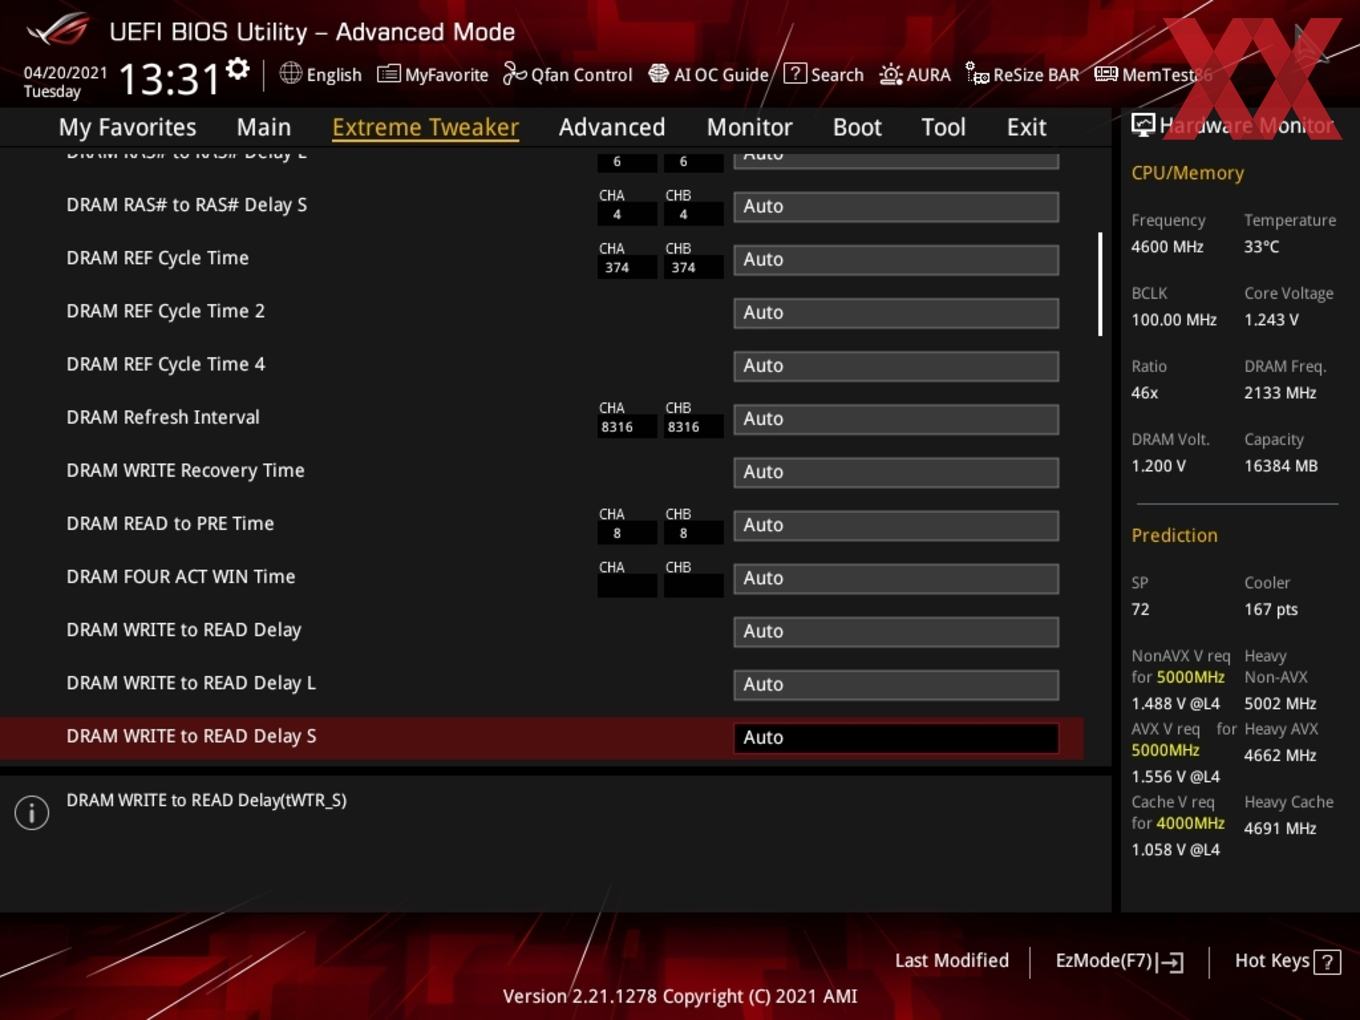Image resolution: width=1360 pixels, height=1020 pixels.
Task: Click the EzMode exit arrow icon
Action: [1171, 962]
